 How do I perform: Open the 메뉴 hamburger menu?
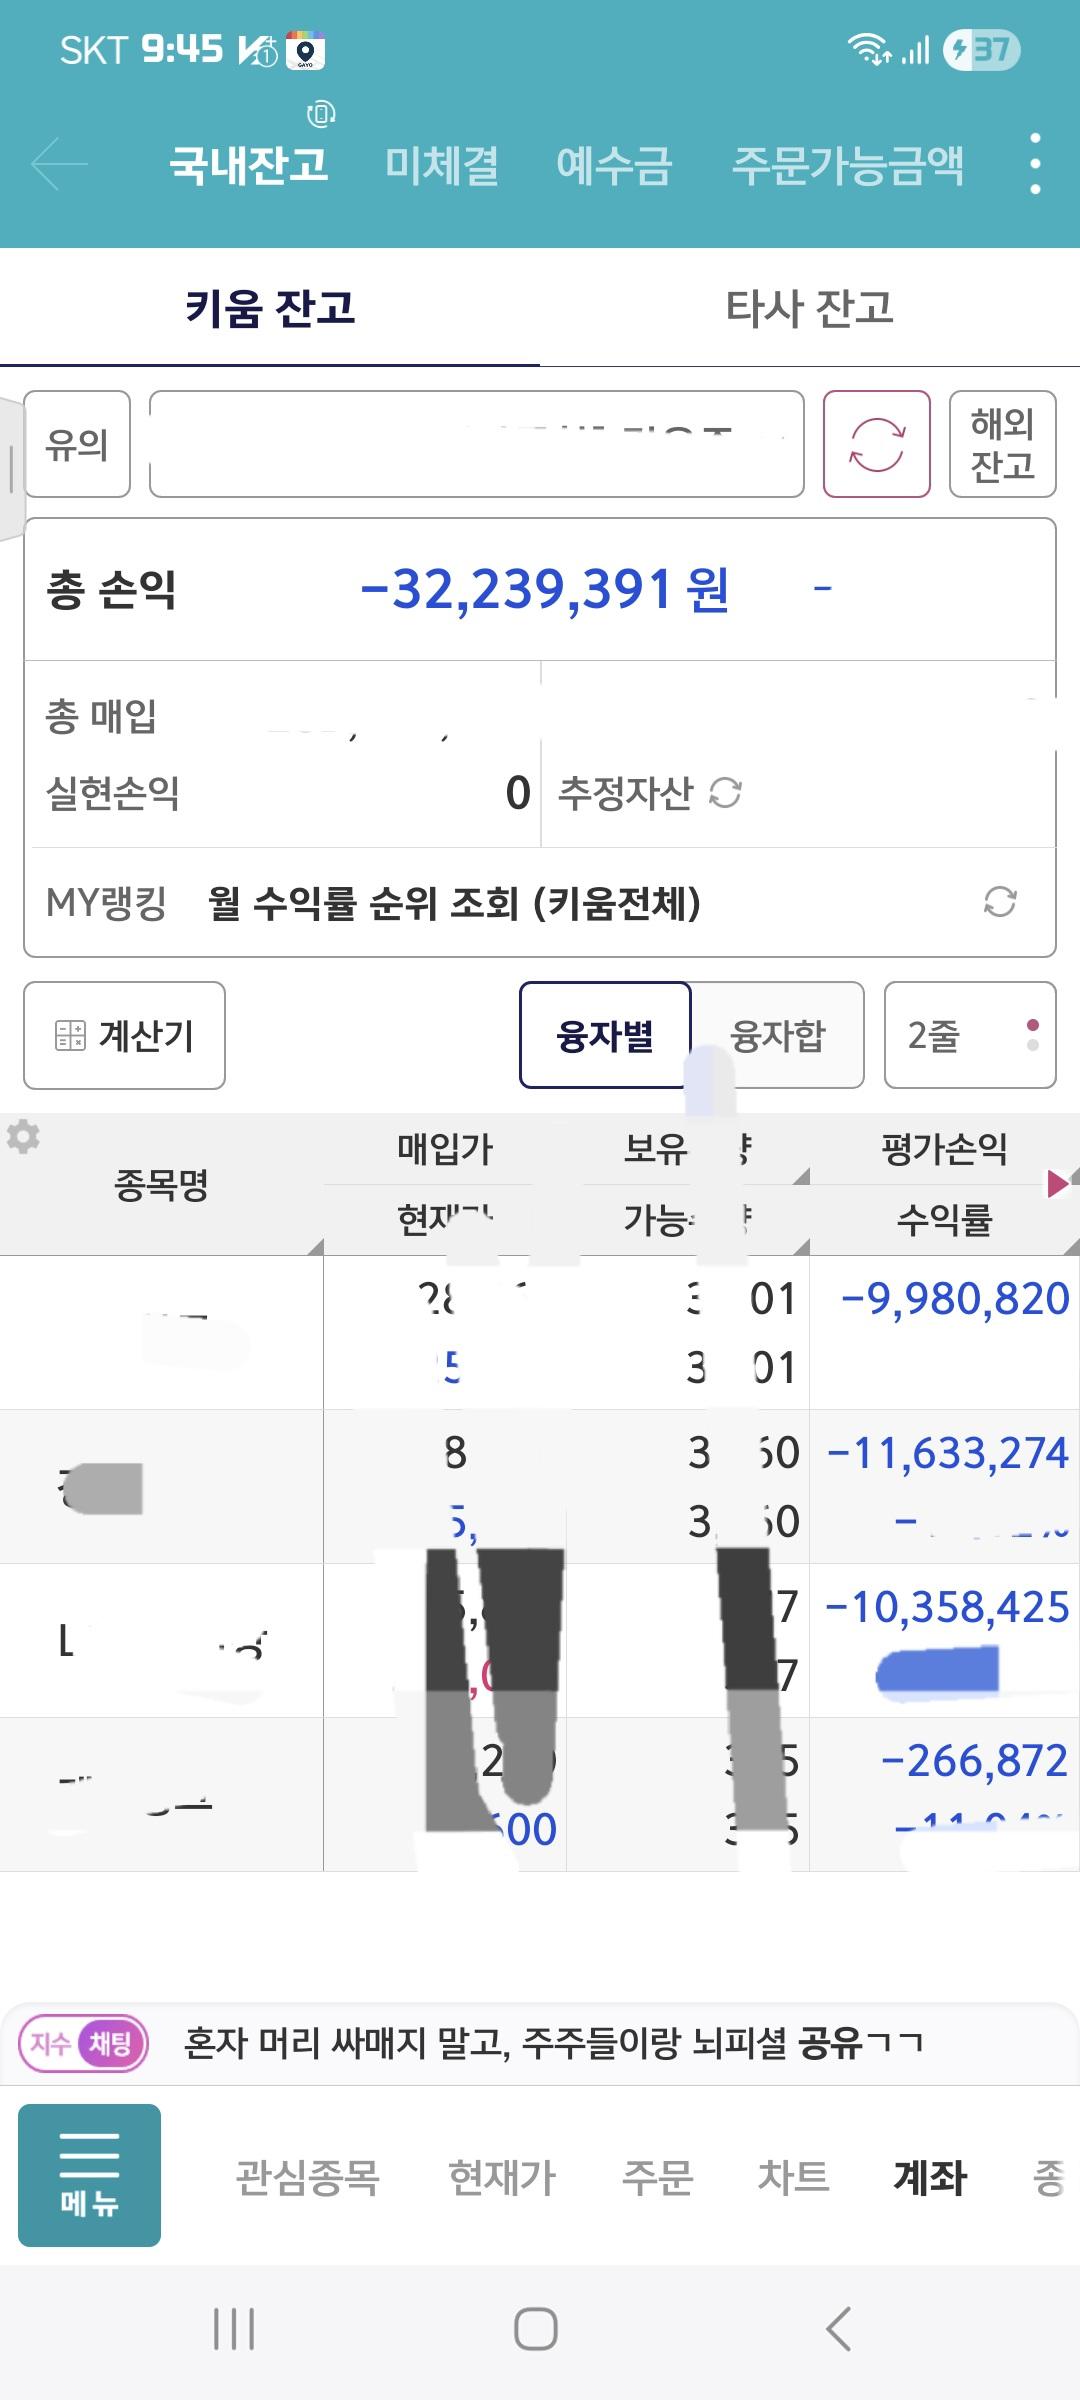[89, 2175]
